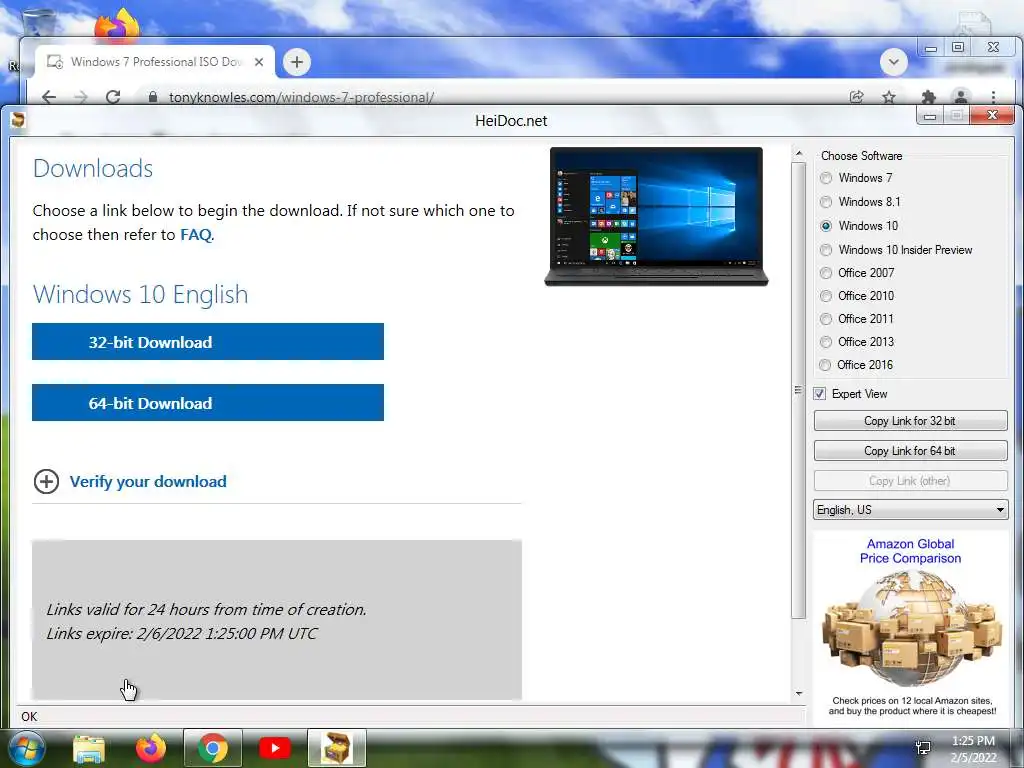Image resolution: width=1024 pixels, height=768 pixels.
Task: Click the Windows 10 laptop image
Action: click(656, 216)
